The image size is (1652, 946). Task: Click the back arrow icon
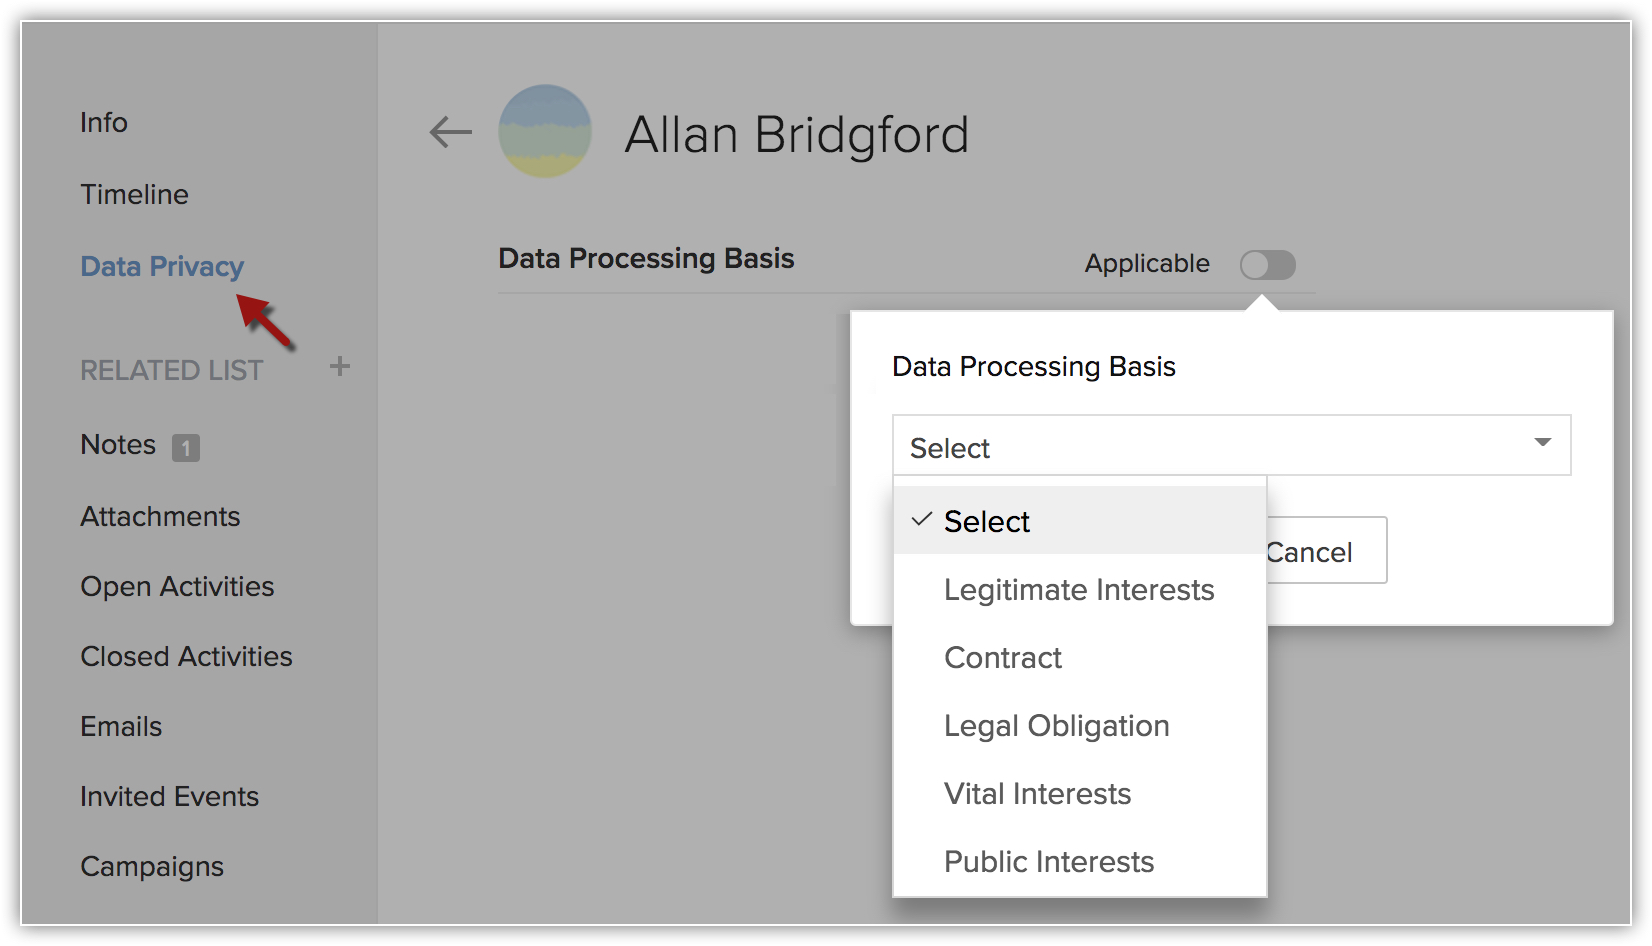point(450,132)
